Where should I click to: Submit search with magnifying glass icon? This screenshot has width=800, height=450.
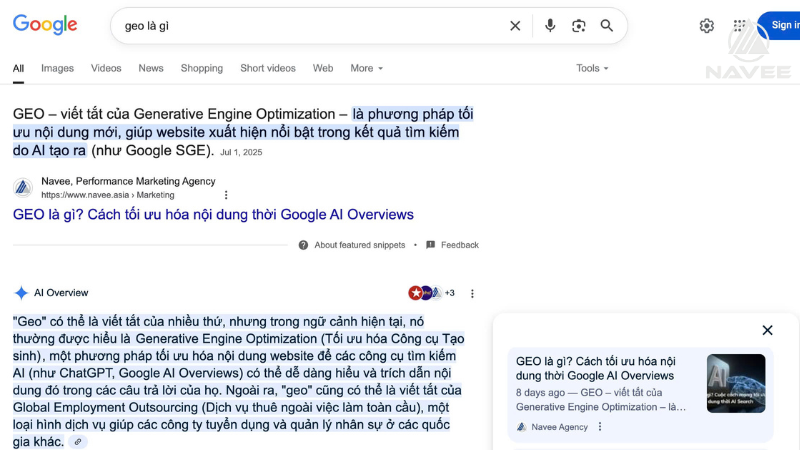[x=606, y=26]
